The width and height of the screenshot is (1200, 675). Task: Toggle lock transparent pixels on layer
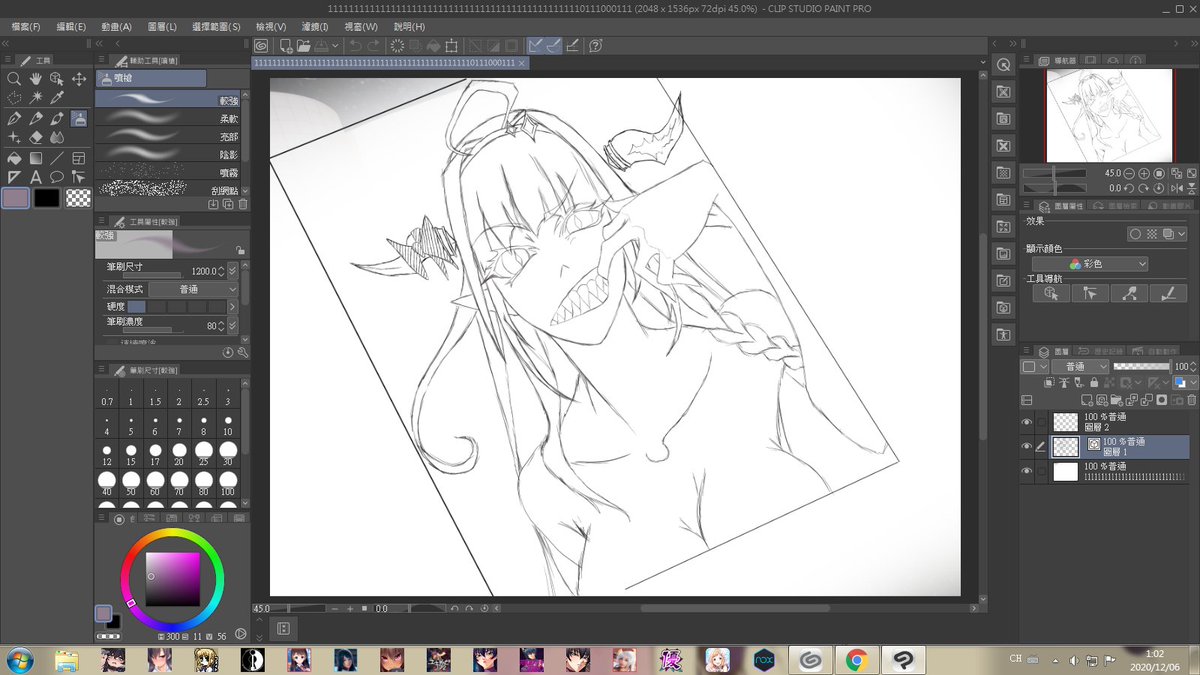point(1108,382)
